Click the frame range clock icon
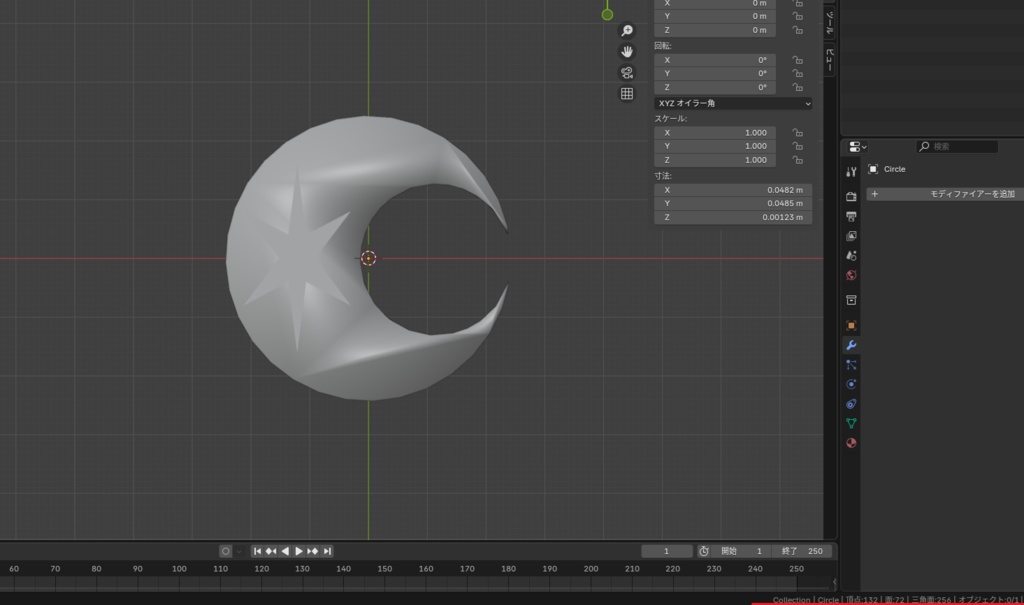1024x605 pixels. 704,551
